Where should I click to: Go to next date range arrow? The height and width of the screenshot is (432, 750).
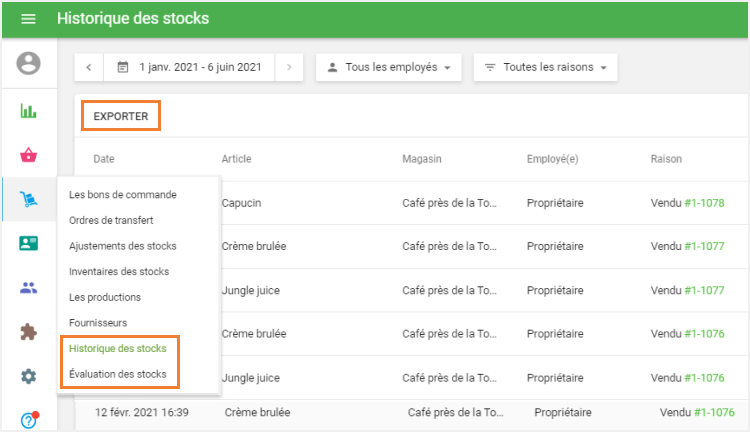[x=289, y=68]
